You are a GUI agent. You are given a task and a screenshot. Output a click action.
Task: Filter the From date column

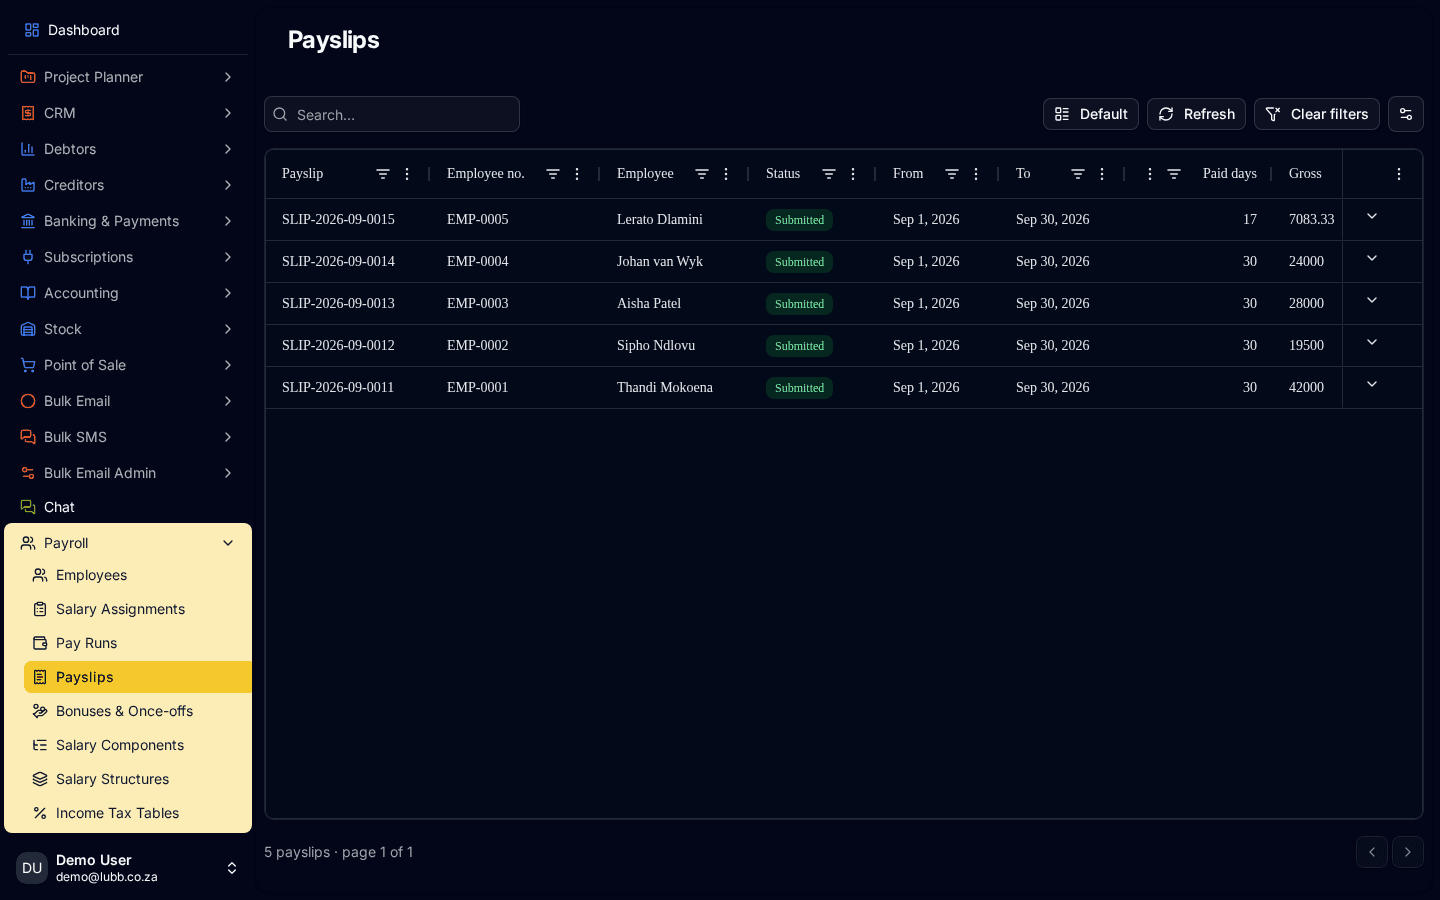click(x=952, y=174)
